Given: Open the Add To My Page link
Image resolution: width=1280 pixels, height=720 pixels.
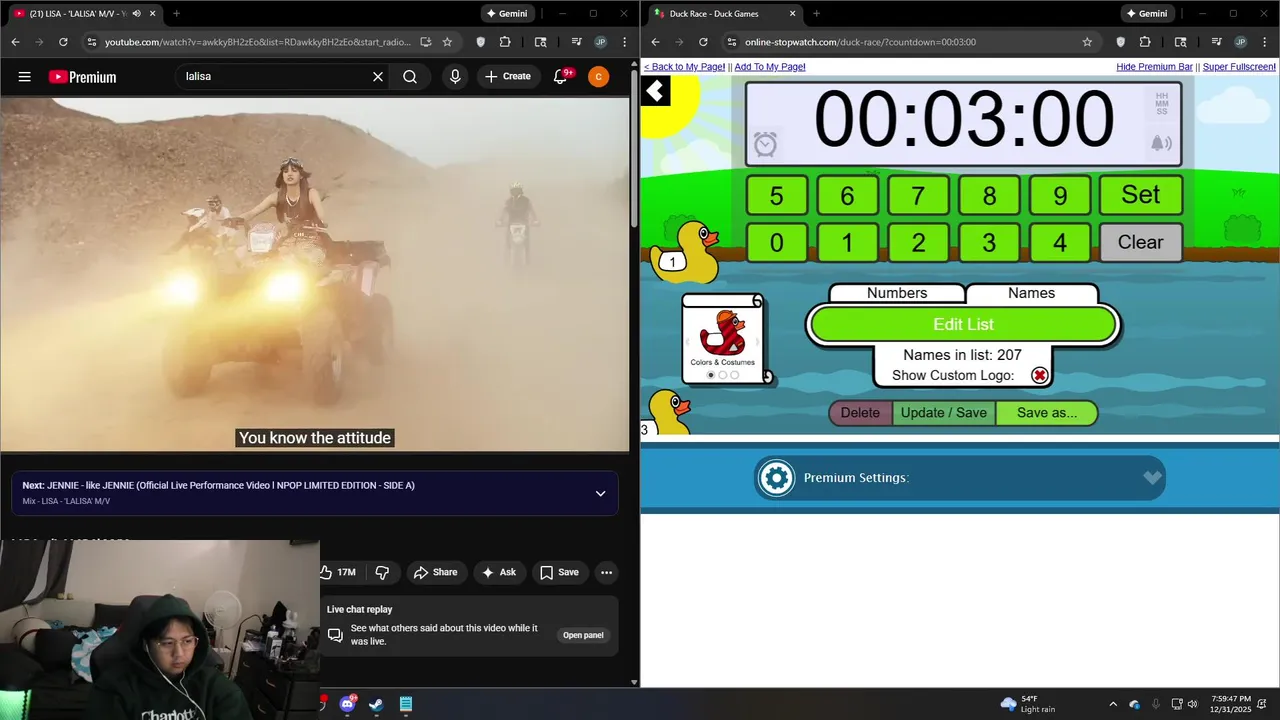Looking at the screenshot, I should (770, 67).
